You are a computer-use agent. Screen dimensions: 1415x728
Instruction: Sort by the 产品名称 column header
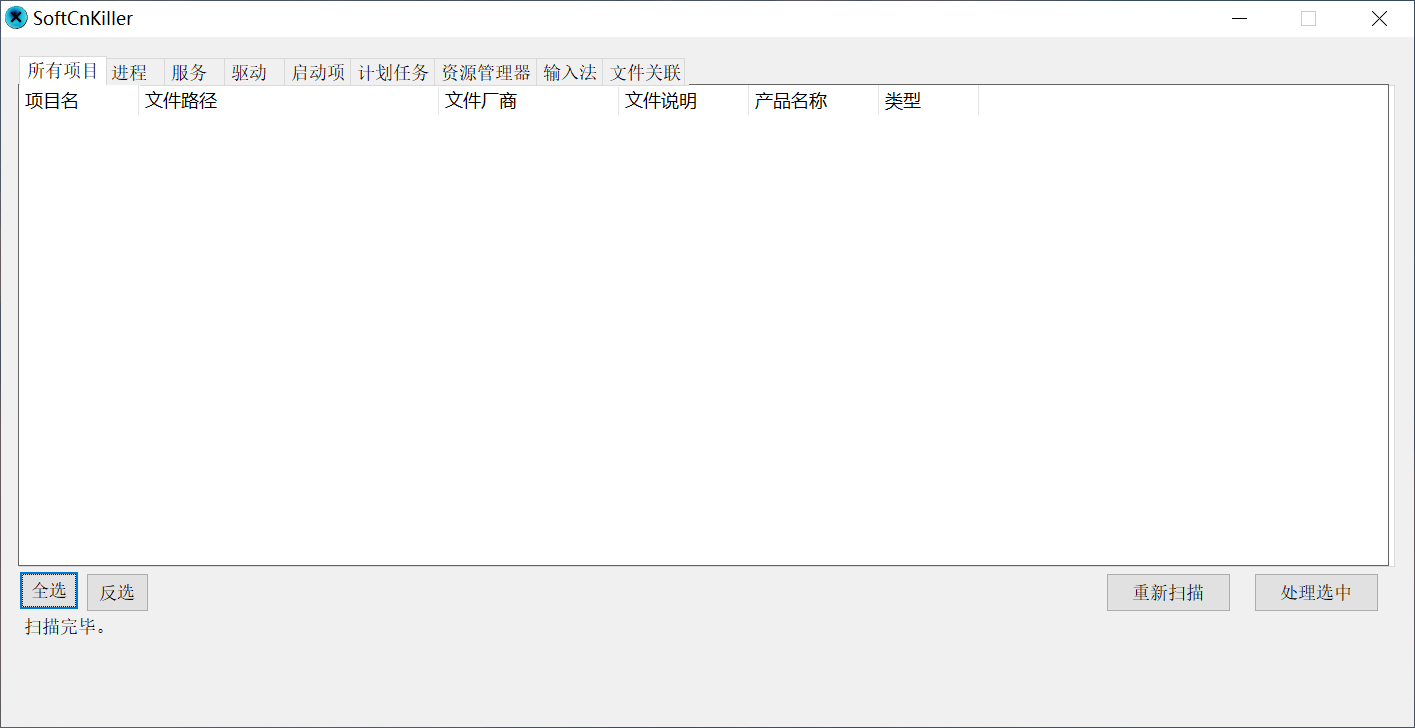tap(814, 101)
